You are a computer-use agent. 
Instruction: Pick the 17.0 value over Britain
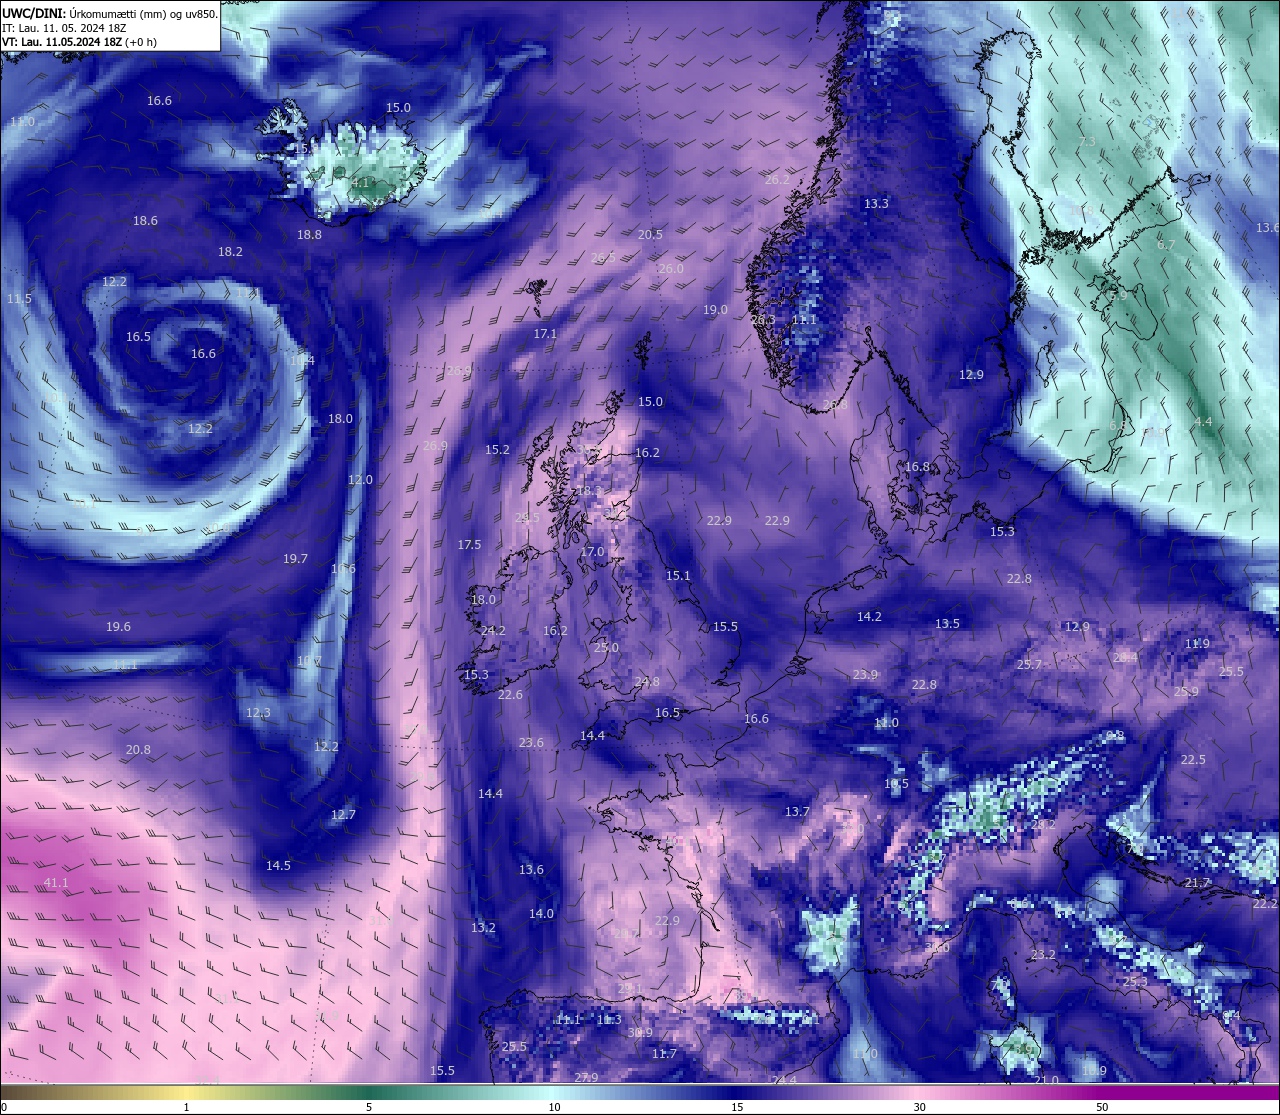pyautogui.click(x=592, y=552)
